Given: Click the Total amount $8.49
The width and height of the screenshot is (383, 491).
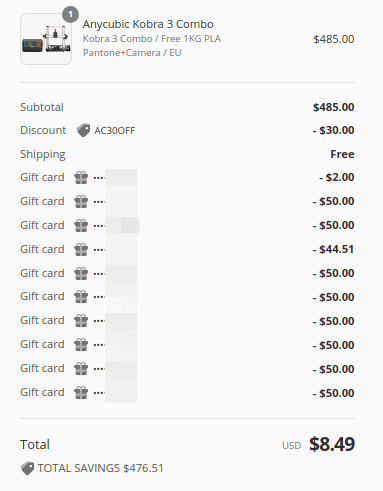Looking at the screenshot, I should tap(332, 444).
